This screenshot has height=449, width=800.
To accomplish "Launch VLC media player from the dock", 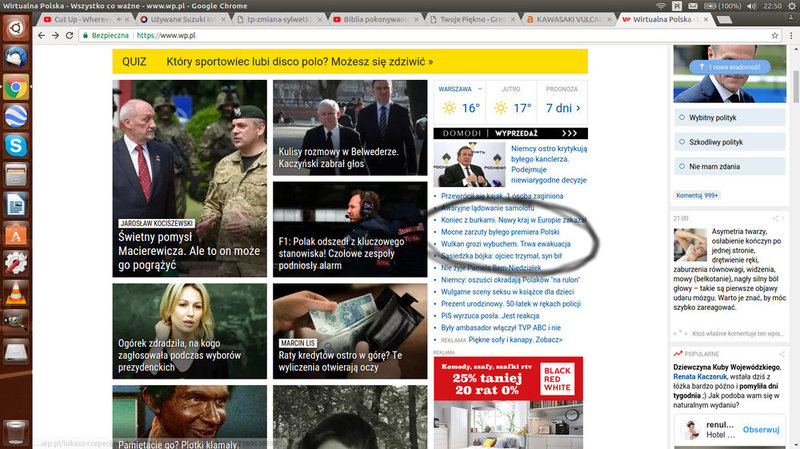I will 15,293.
